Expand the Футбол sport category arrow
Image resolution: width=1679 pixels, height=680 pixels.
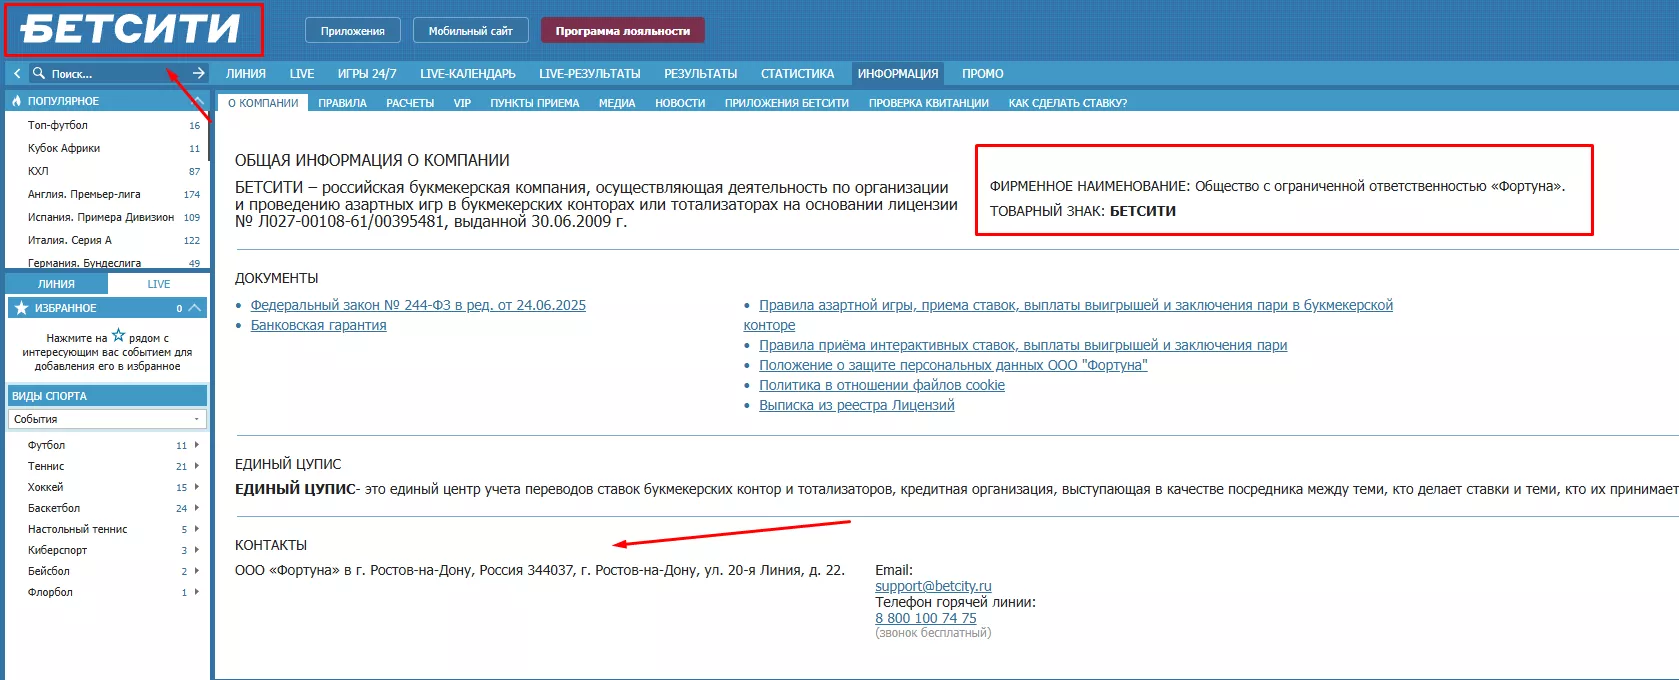pyautogui.click(x=197, y=445)
